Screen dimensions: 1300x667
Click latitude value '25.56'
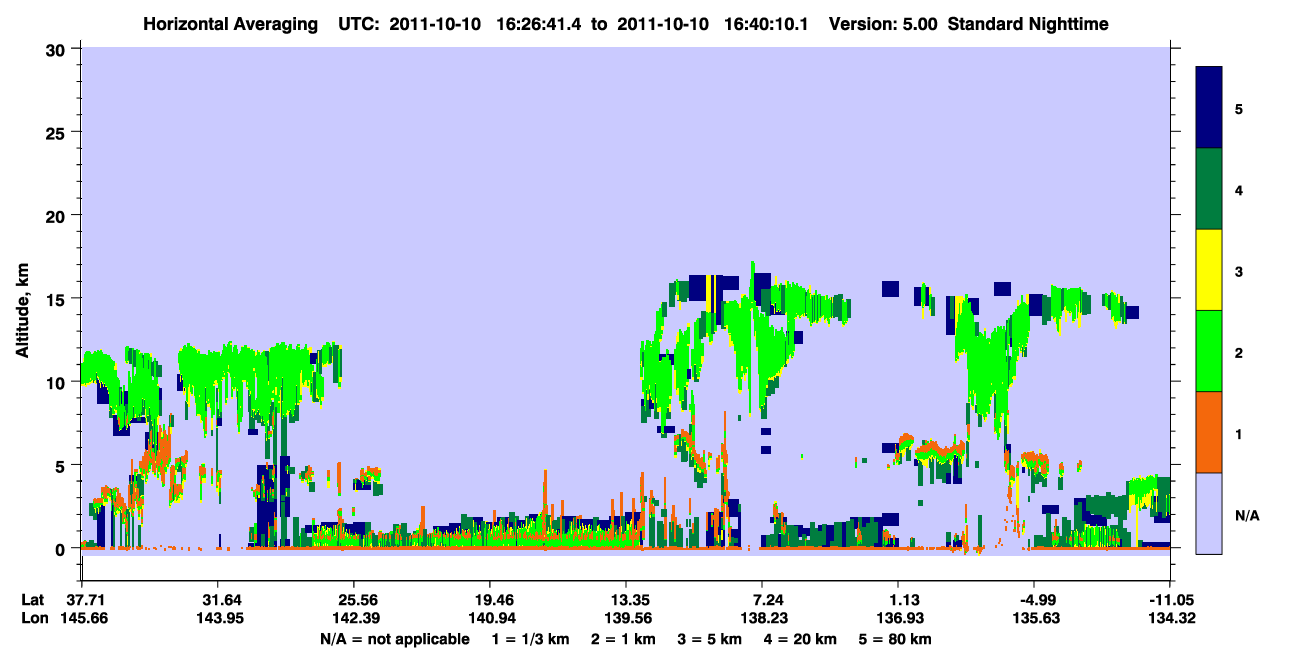click(x=353, y=600)
